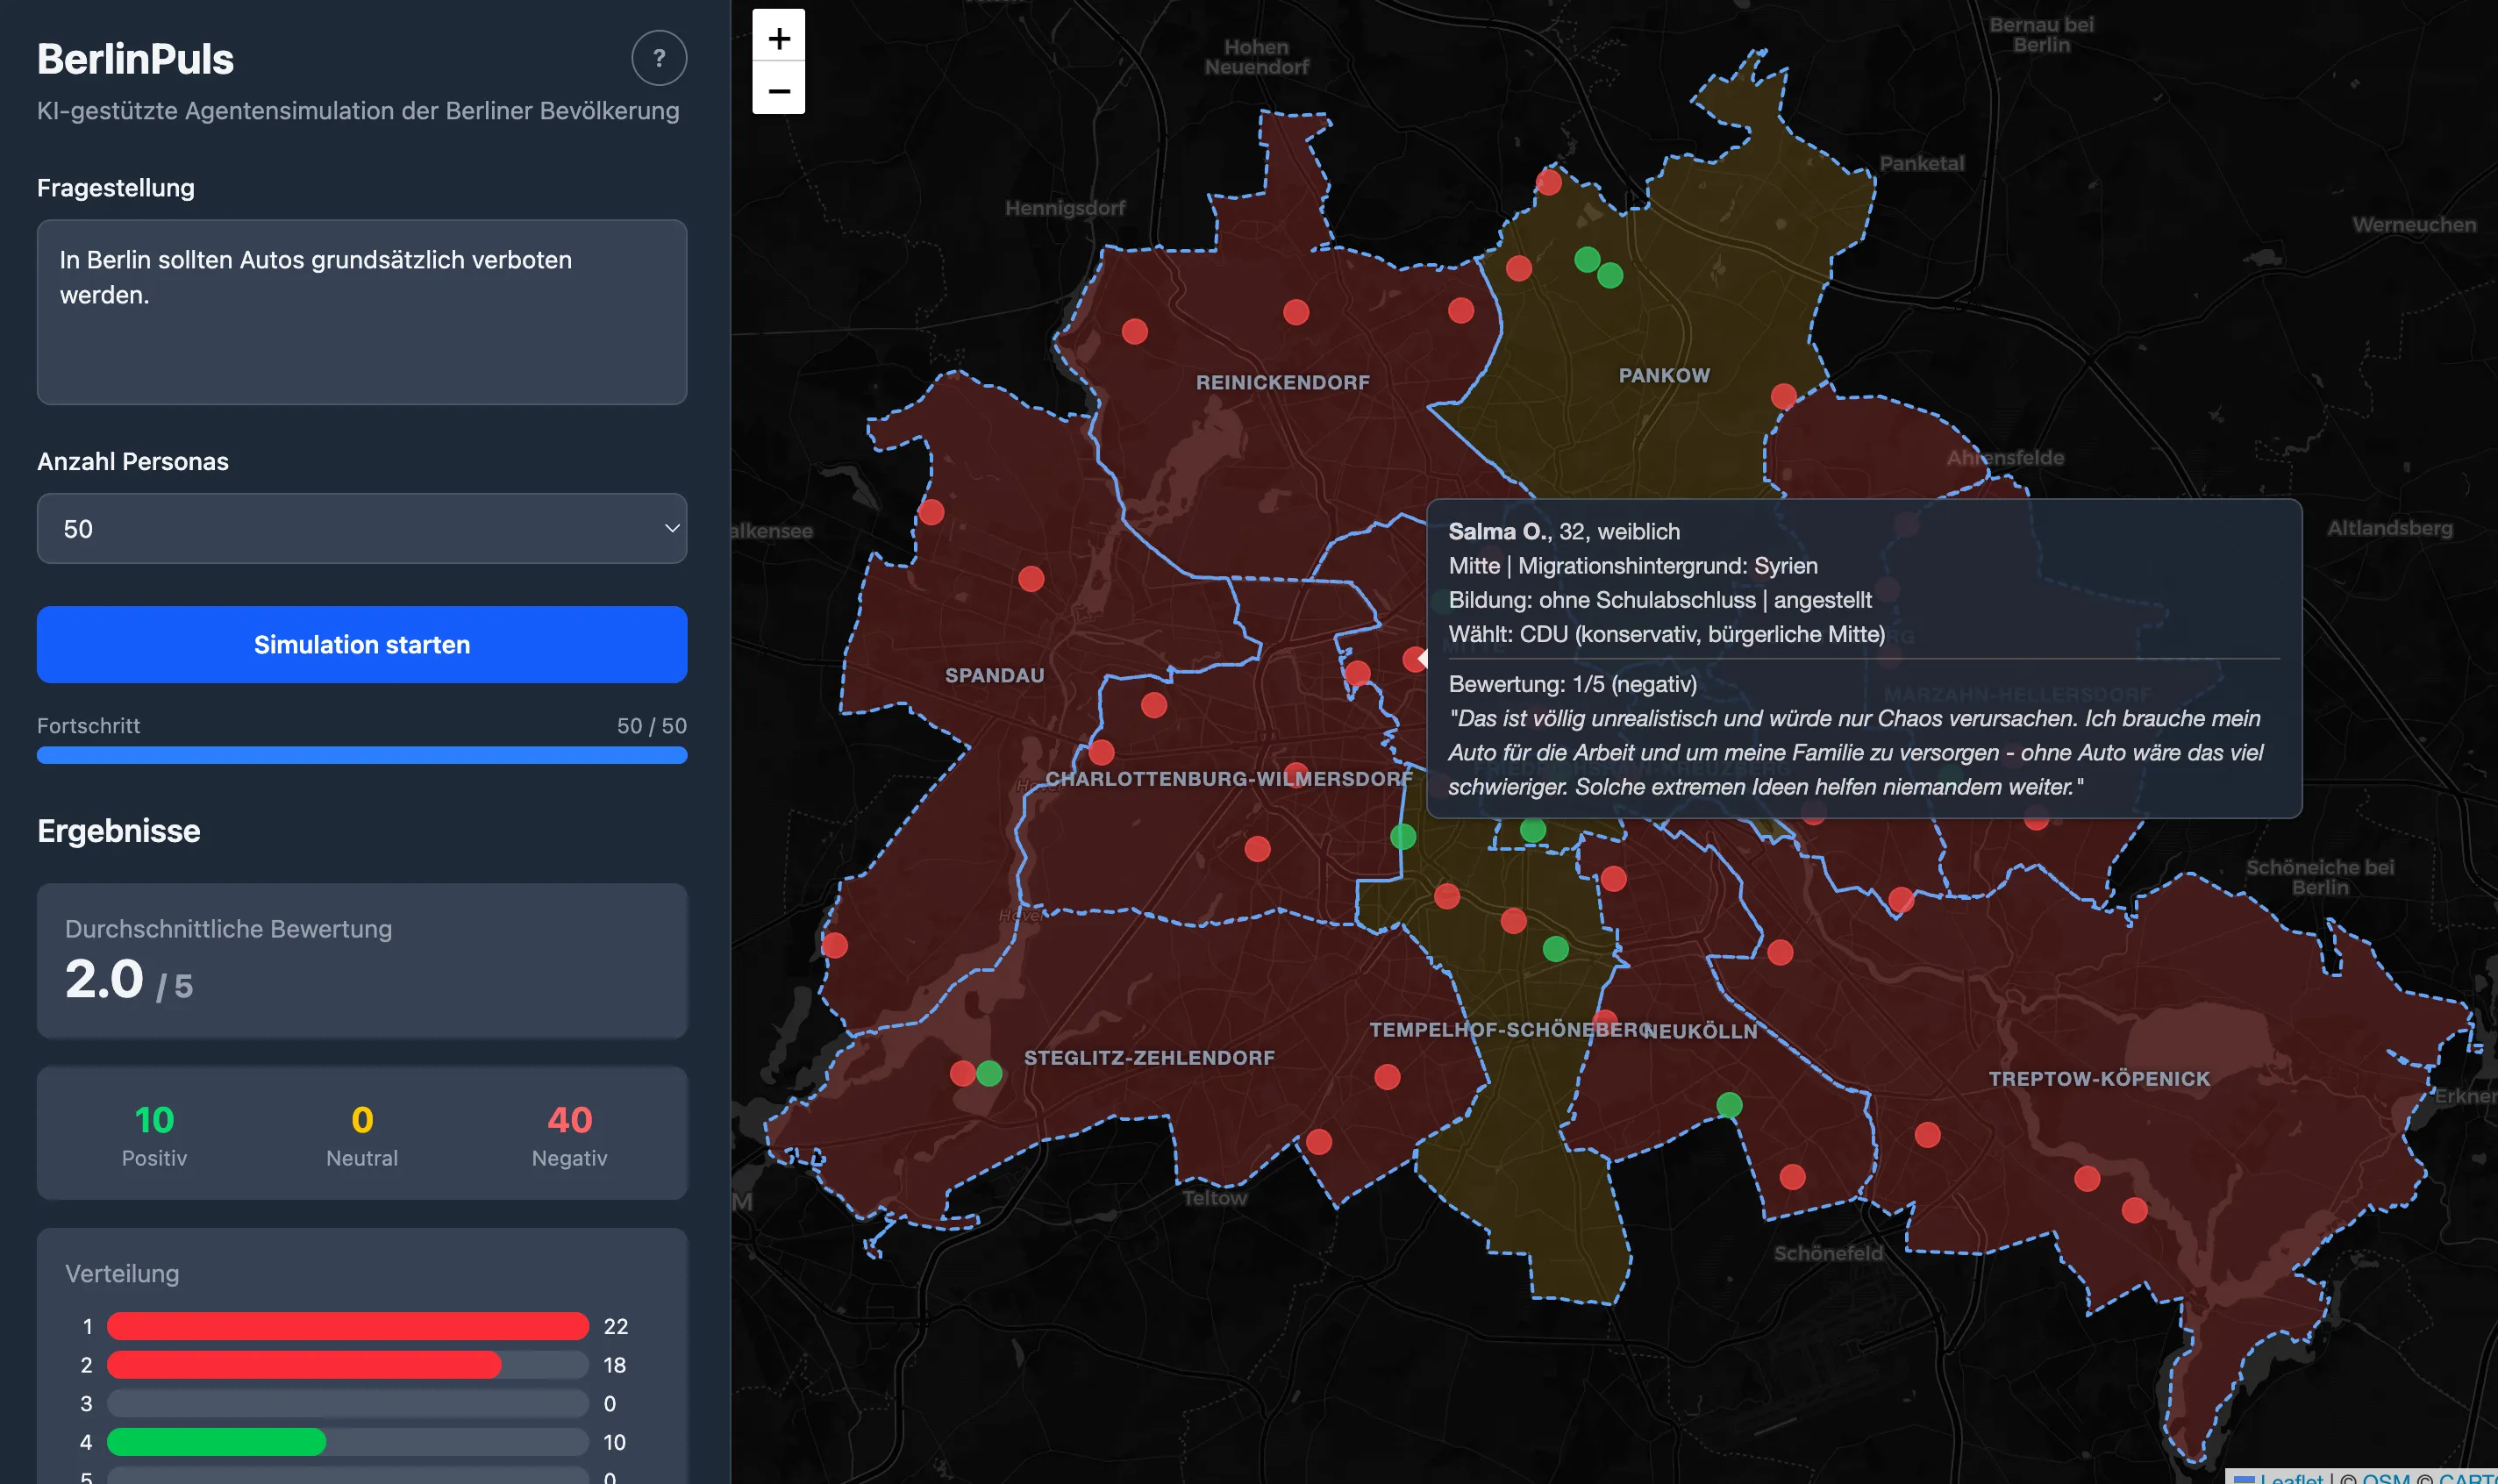This screenshot has height=1484, width=2498.
Task: Click the red distribution bar for rating 2
Action: 304,1365
